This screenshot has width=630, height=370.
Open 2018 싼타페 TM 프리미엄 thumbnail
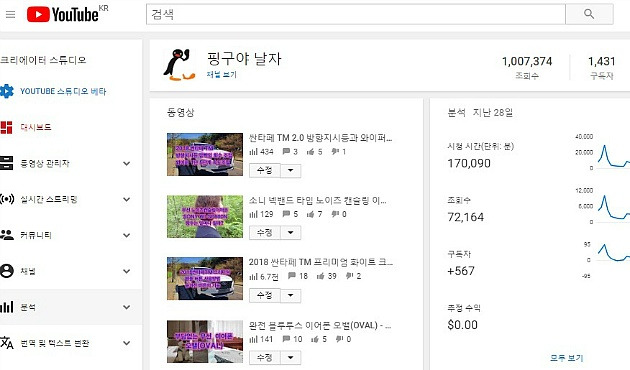205,278
